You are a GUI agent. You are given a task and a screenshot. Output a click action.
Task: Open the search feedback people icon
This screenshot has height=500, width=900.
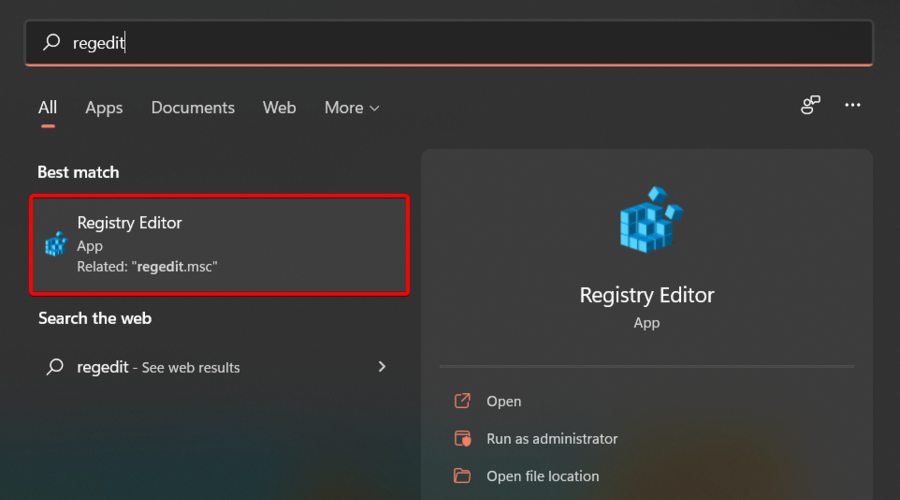coord(810,105)
